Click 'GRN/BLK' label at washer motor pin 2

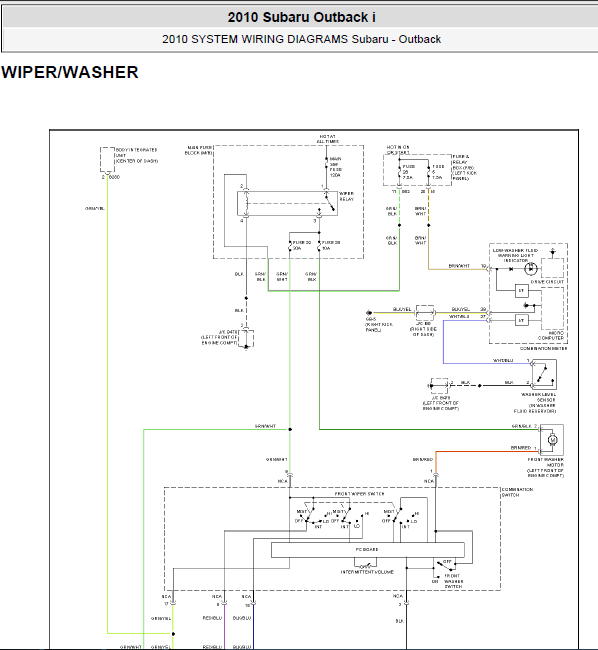tap(522, 426)
